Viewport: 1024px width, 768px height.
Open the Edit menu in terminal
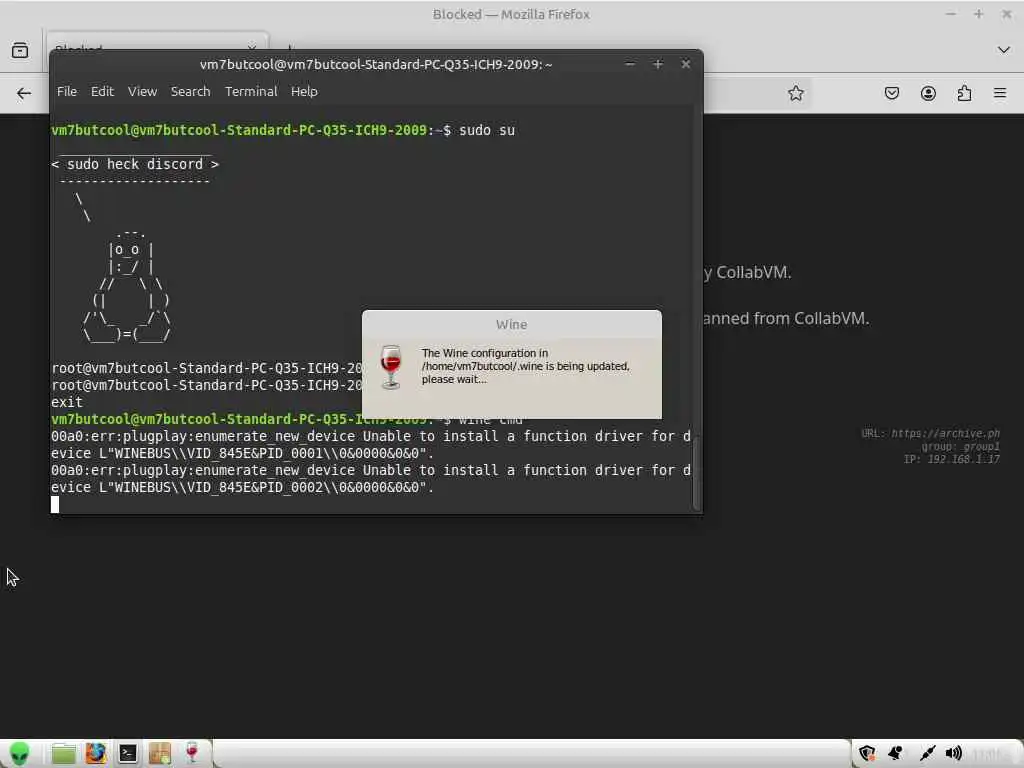coord(103,91)
